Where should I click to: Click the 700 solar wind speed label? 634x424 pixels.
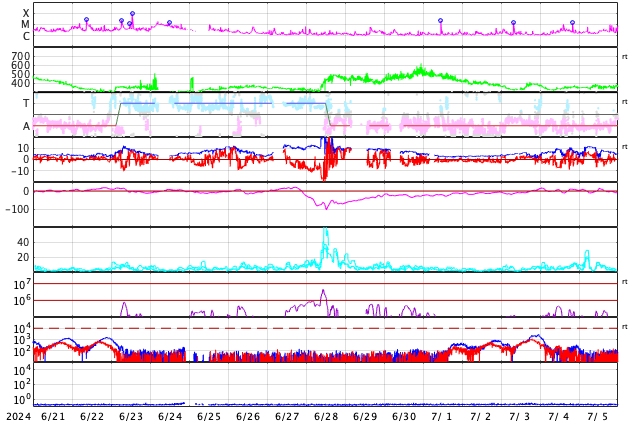(x=21, y=56)
